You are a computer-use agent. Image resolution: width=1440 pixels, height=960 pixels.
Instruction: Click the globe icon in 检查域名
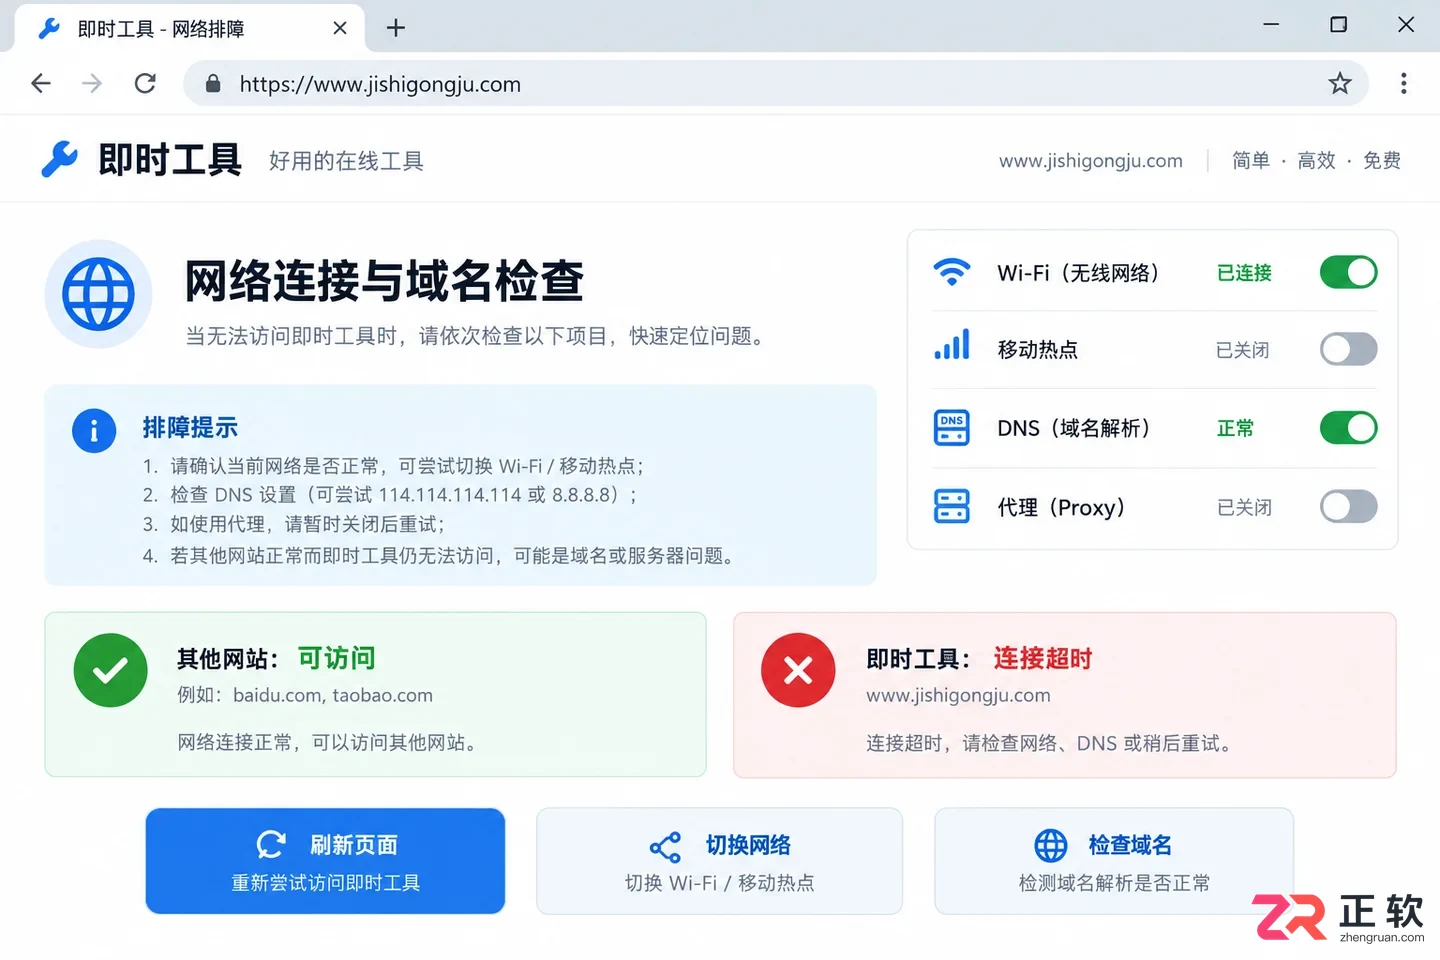[1051, 846]
